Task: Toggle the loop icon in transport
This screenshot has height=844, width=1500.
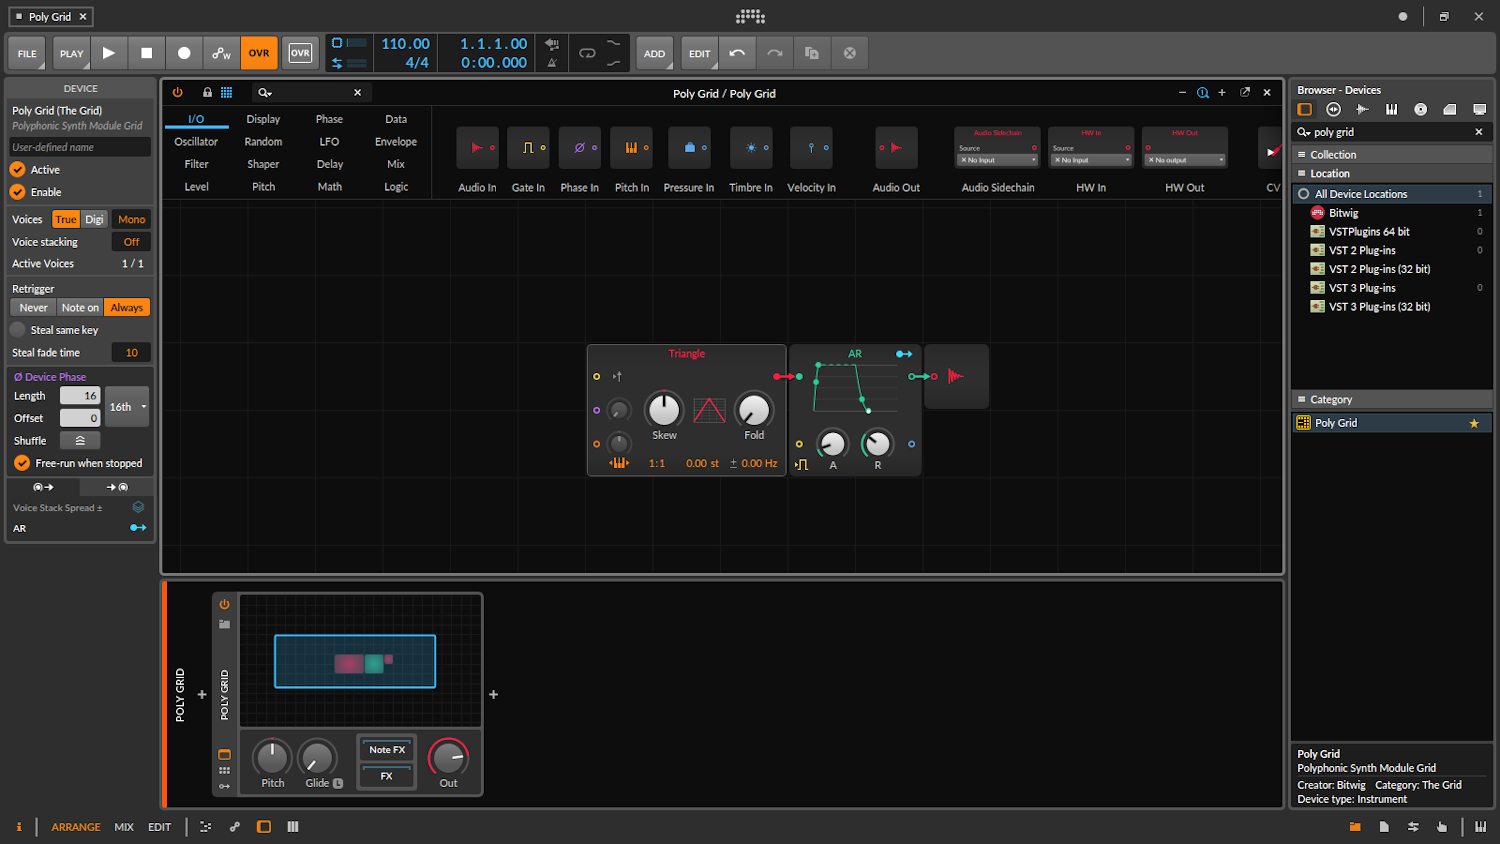Action: 587,53
